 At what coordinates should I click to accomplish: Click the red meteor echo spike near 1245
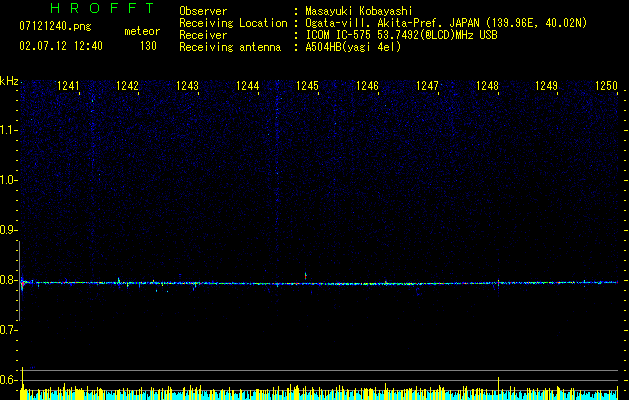coord(306,276)
